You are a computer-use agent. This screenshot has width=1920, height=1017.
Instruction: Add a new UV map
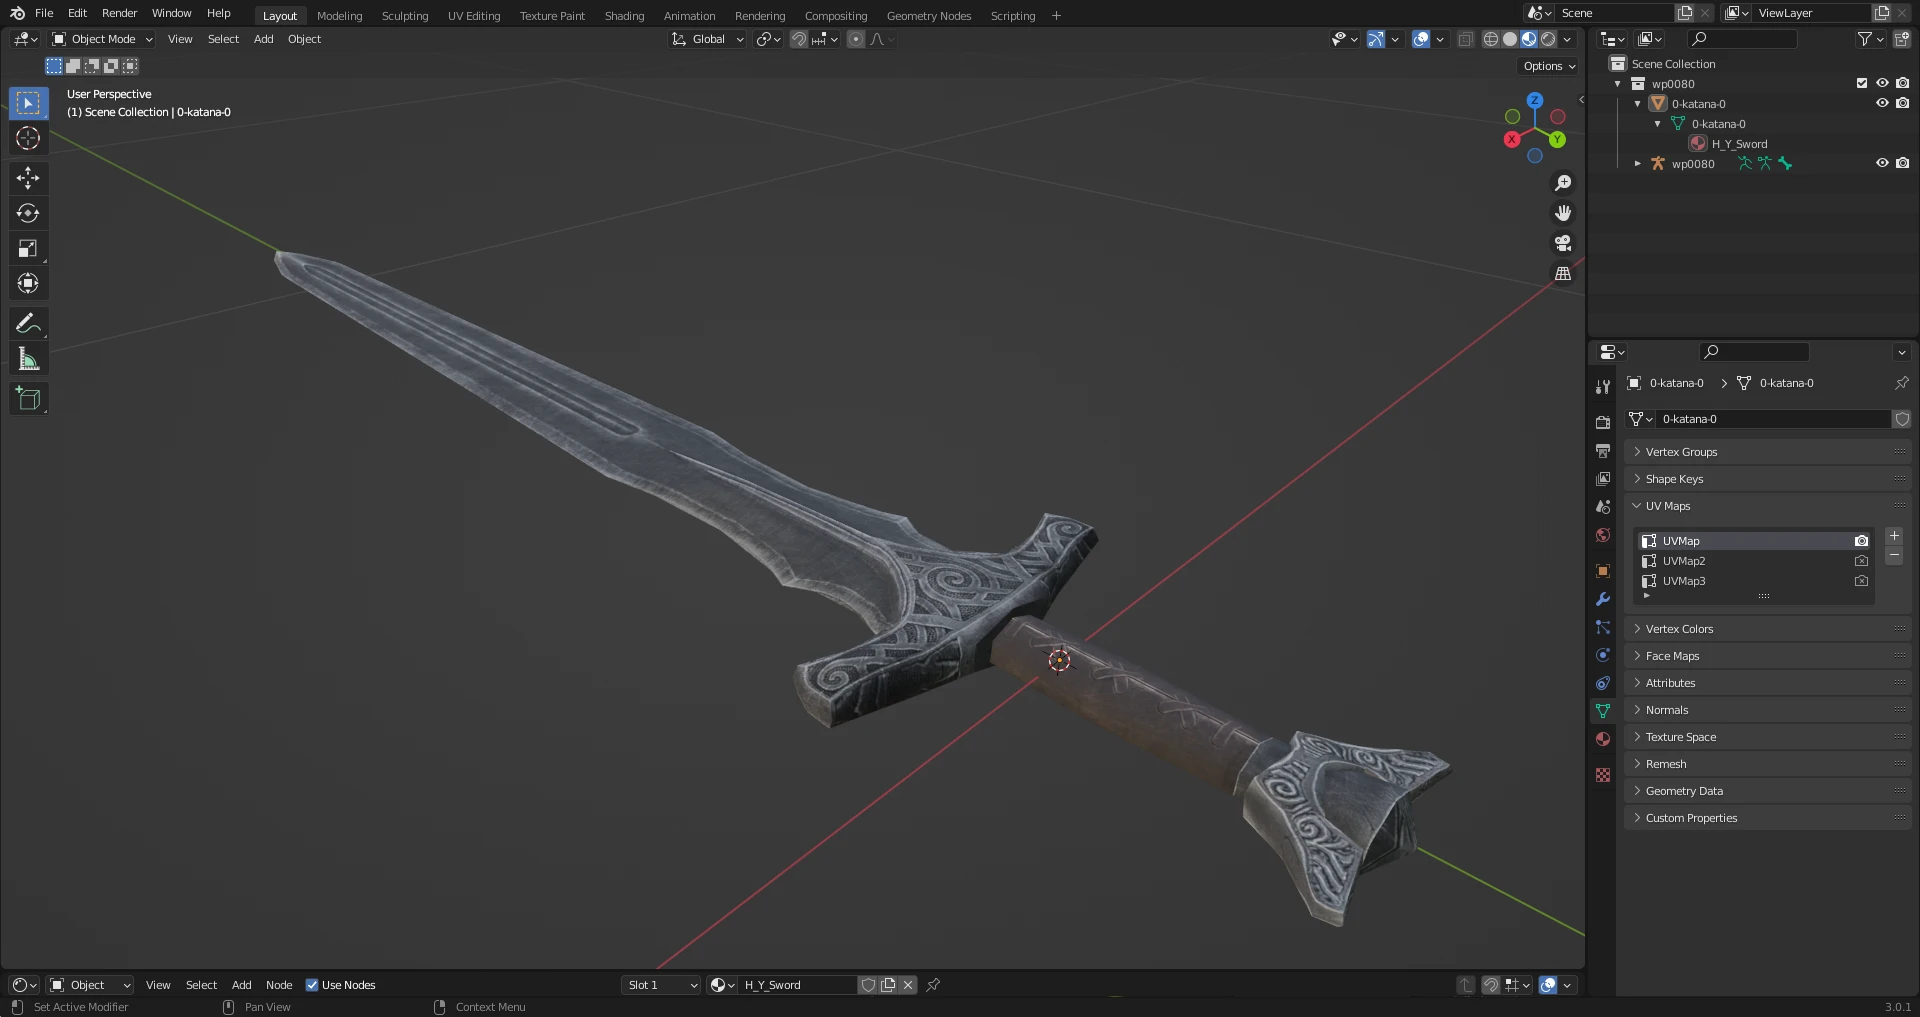(1894, 536)
